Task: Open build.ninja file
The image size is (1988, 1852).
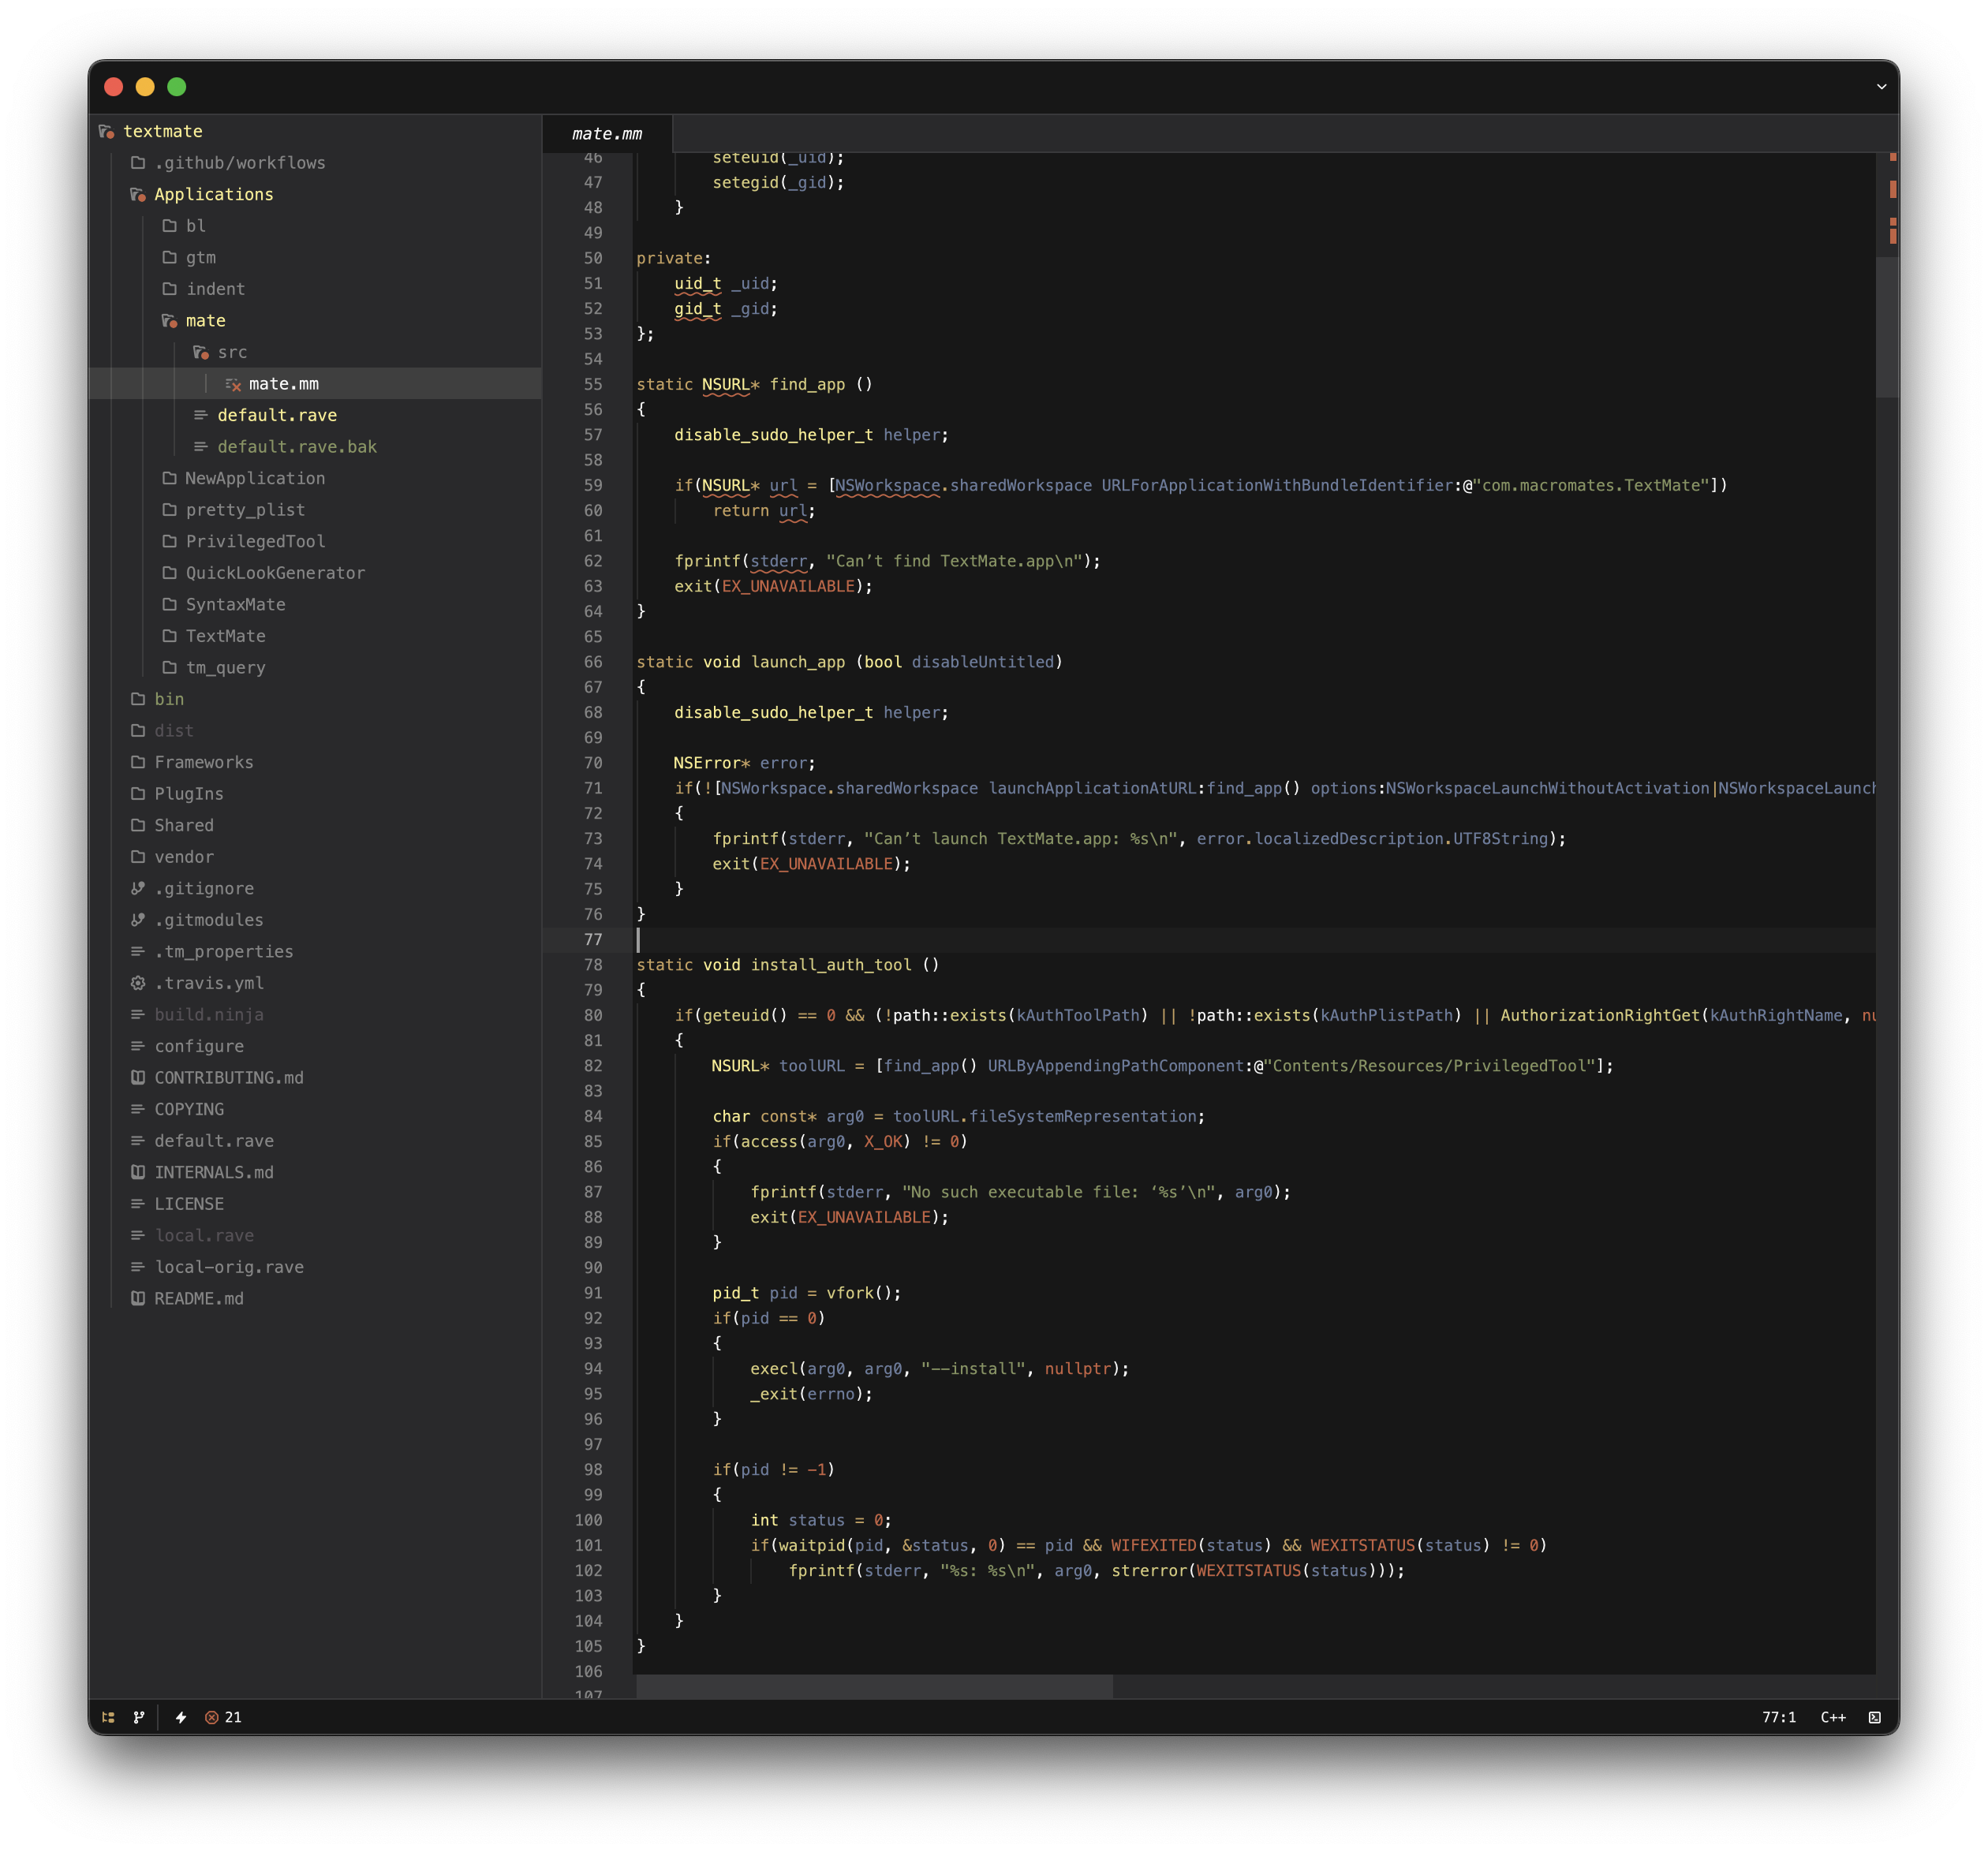Action: pos(315,1014)
